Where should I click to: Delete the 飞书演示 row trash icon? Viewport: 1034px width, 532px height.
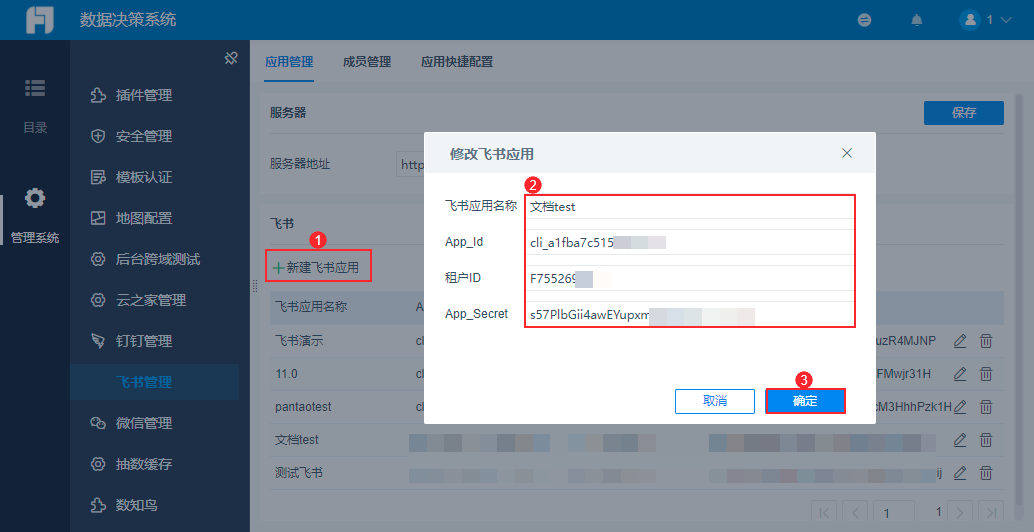coord(986,341)
